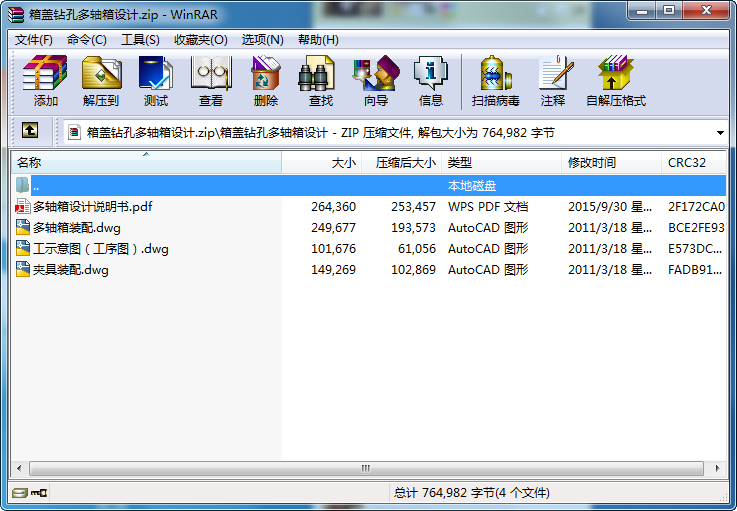Click the archive icon in address bar

pos(74,133)
